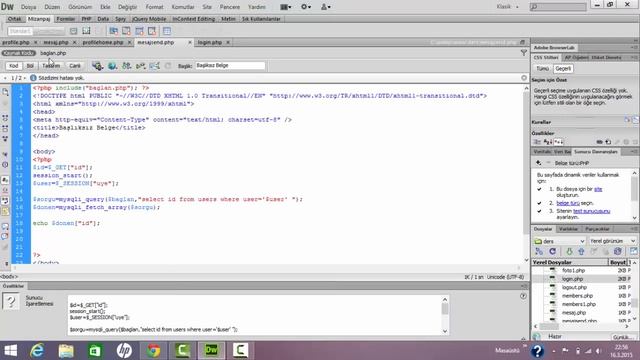Click the Get files green arrow icon
Viewport: 640px width, 360px height.
pyautogui.click(x=569, y=251)
